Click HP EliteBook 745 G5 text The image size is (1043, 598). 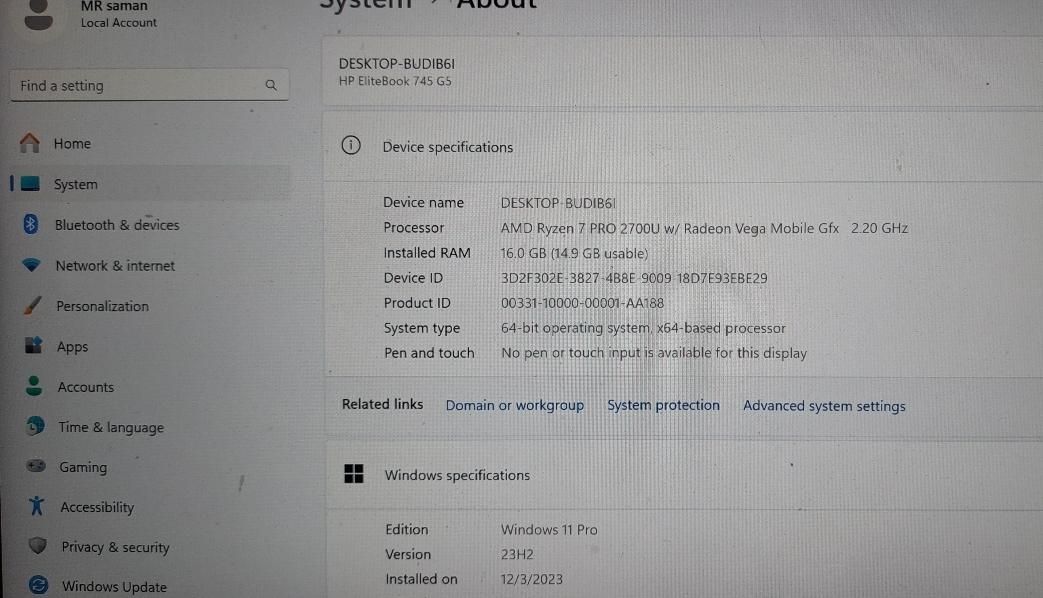[x=395, y=81]
